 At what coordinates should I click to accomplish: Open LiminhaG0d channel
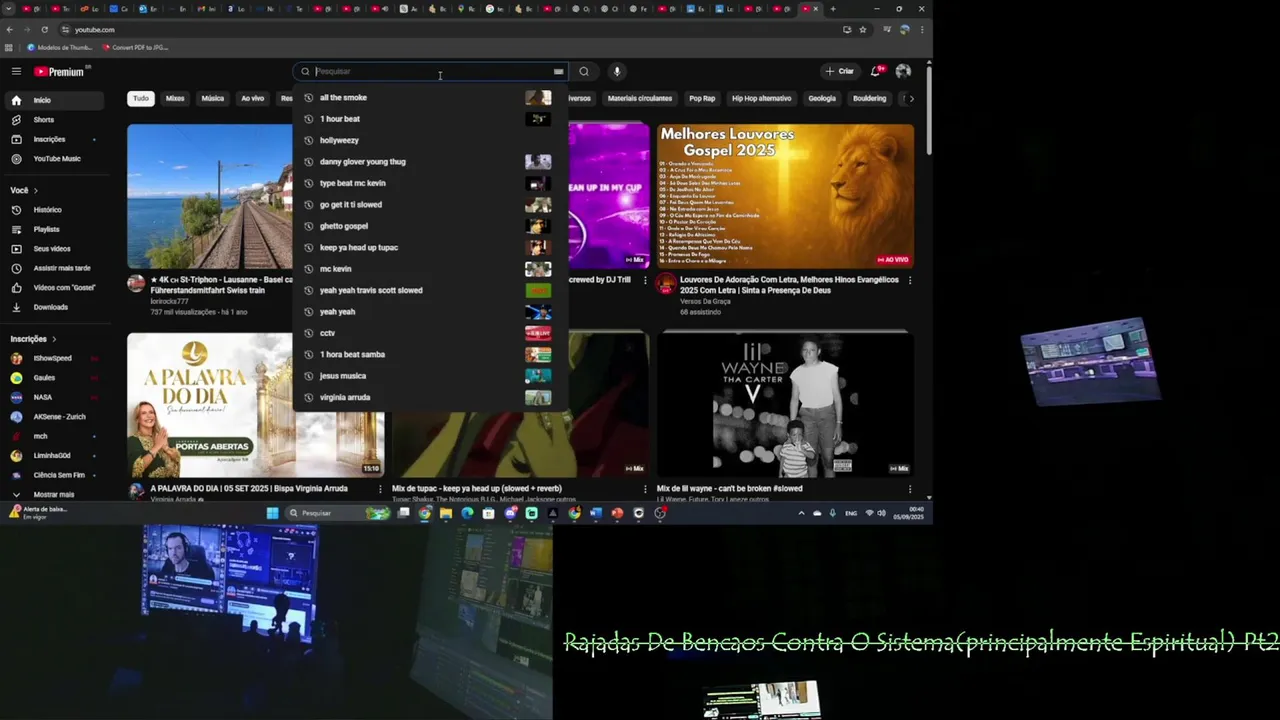click(53, 455)
